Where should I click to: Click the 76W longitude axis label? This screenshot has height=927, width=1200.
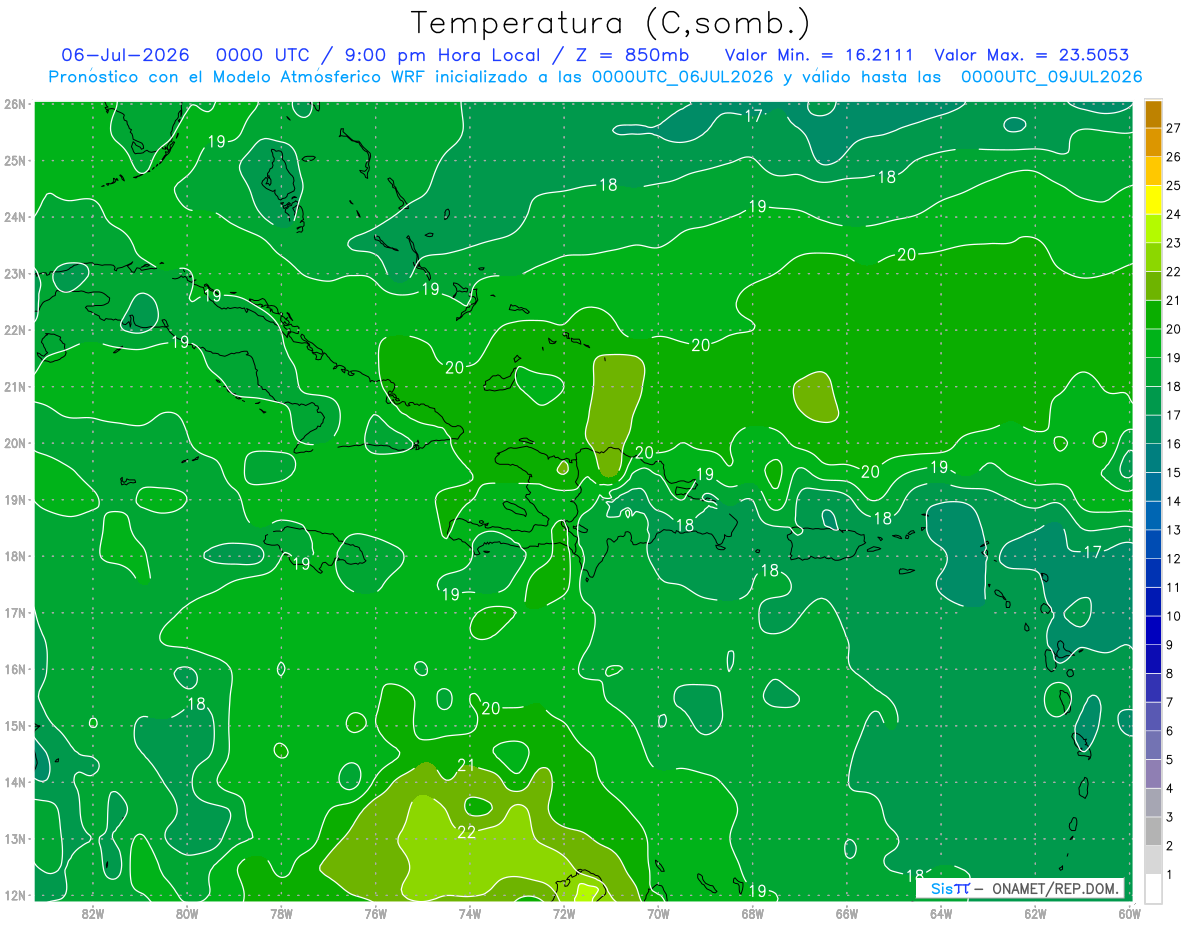pyautogui.click(x=375, y=913)
